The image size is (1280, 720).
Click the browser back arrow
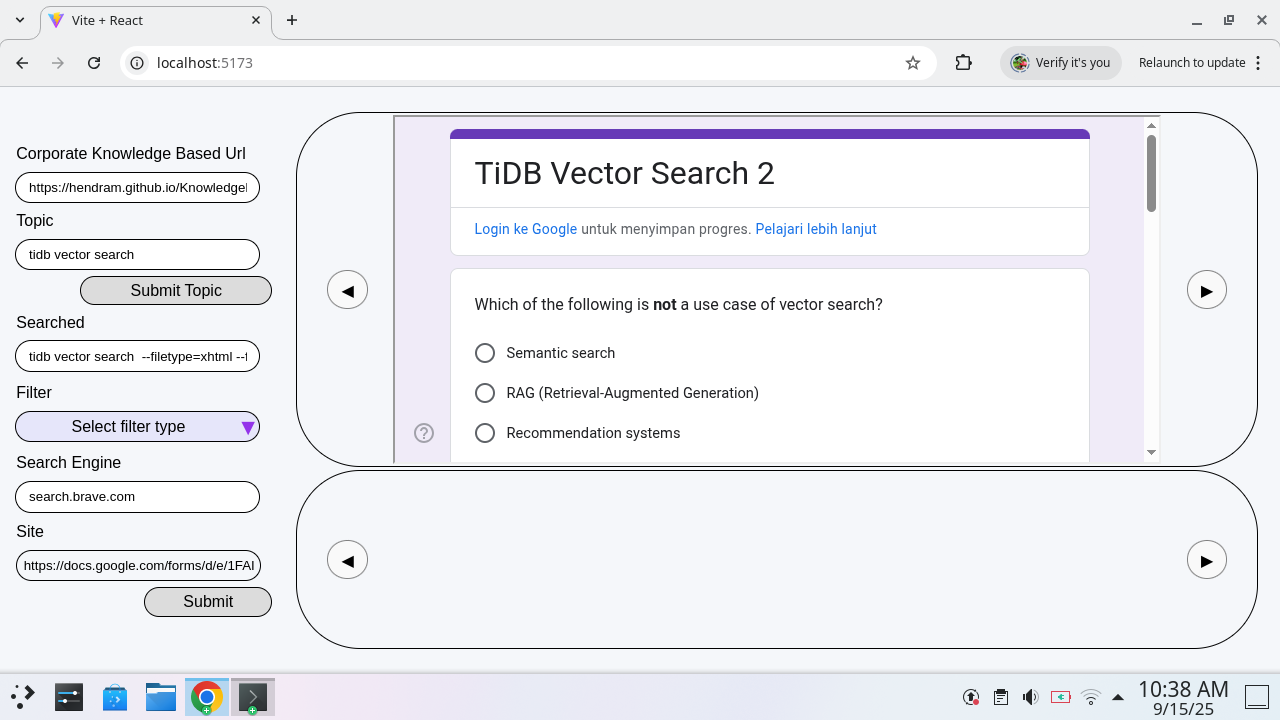pyautogui.click(x=22, y=63)
